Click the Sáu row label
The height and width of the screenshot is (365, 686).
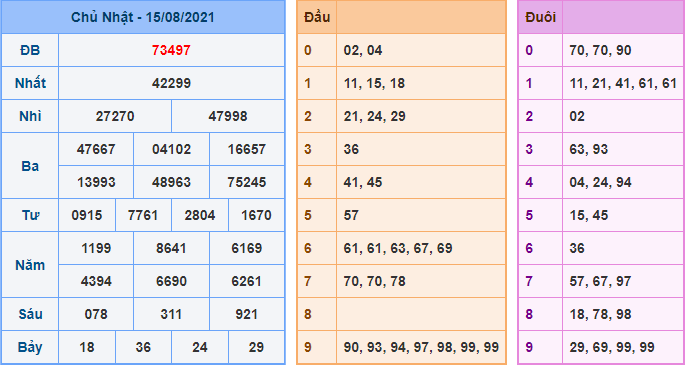point(30,314)
